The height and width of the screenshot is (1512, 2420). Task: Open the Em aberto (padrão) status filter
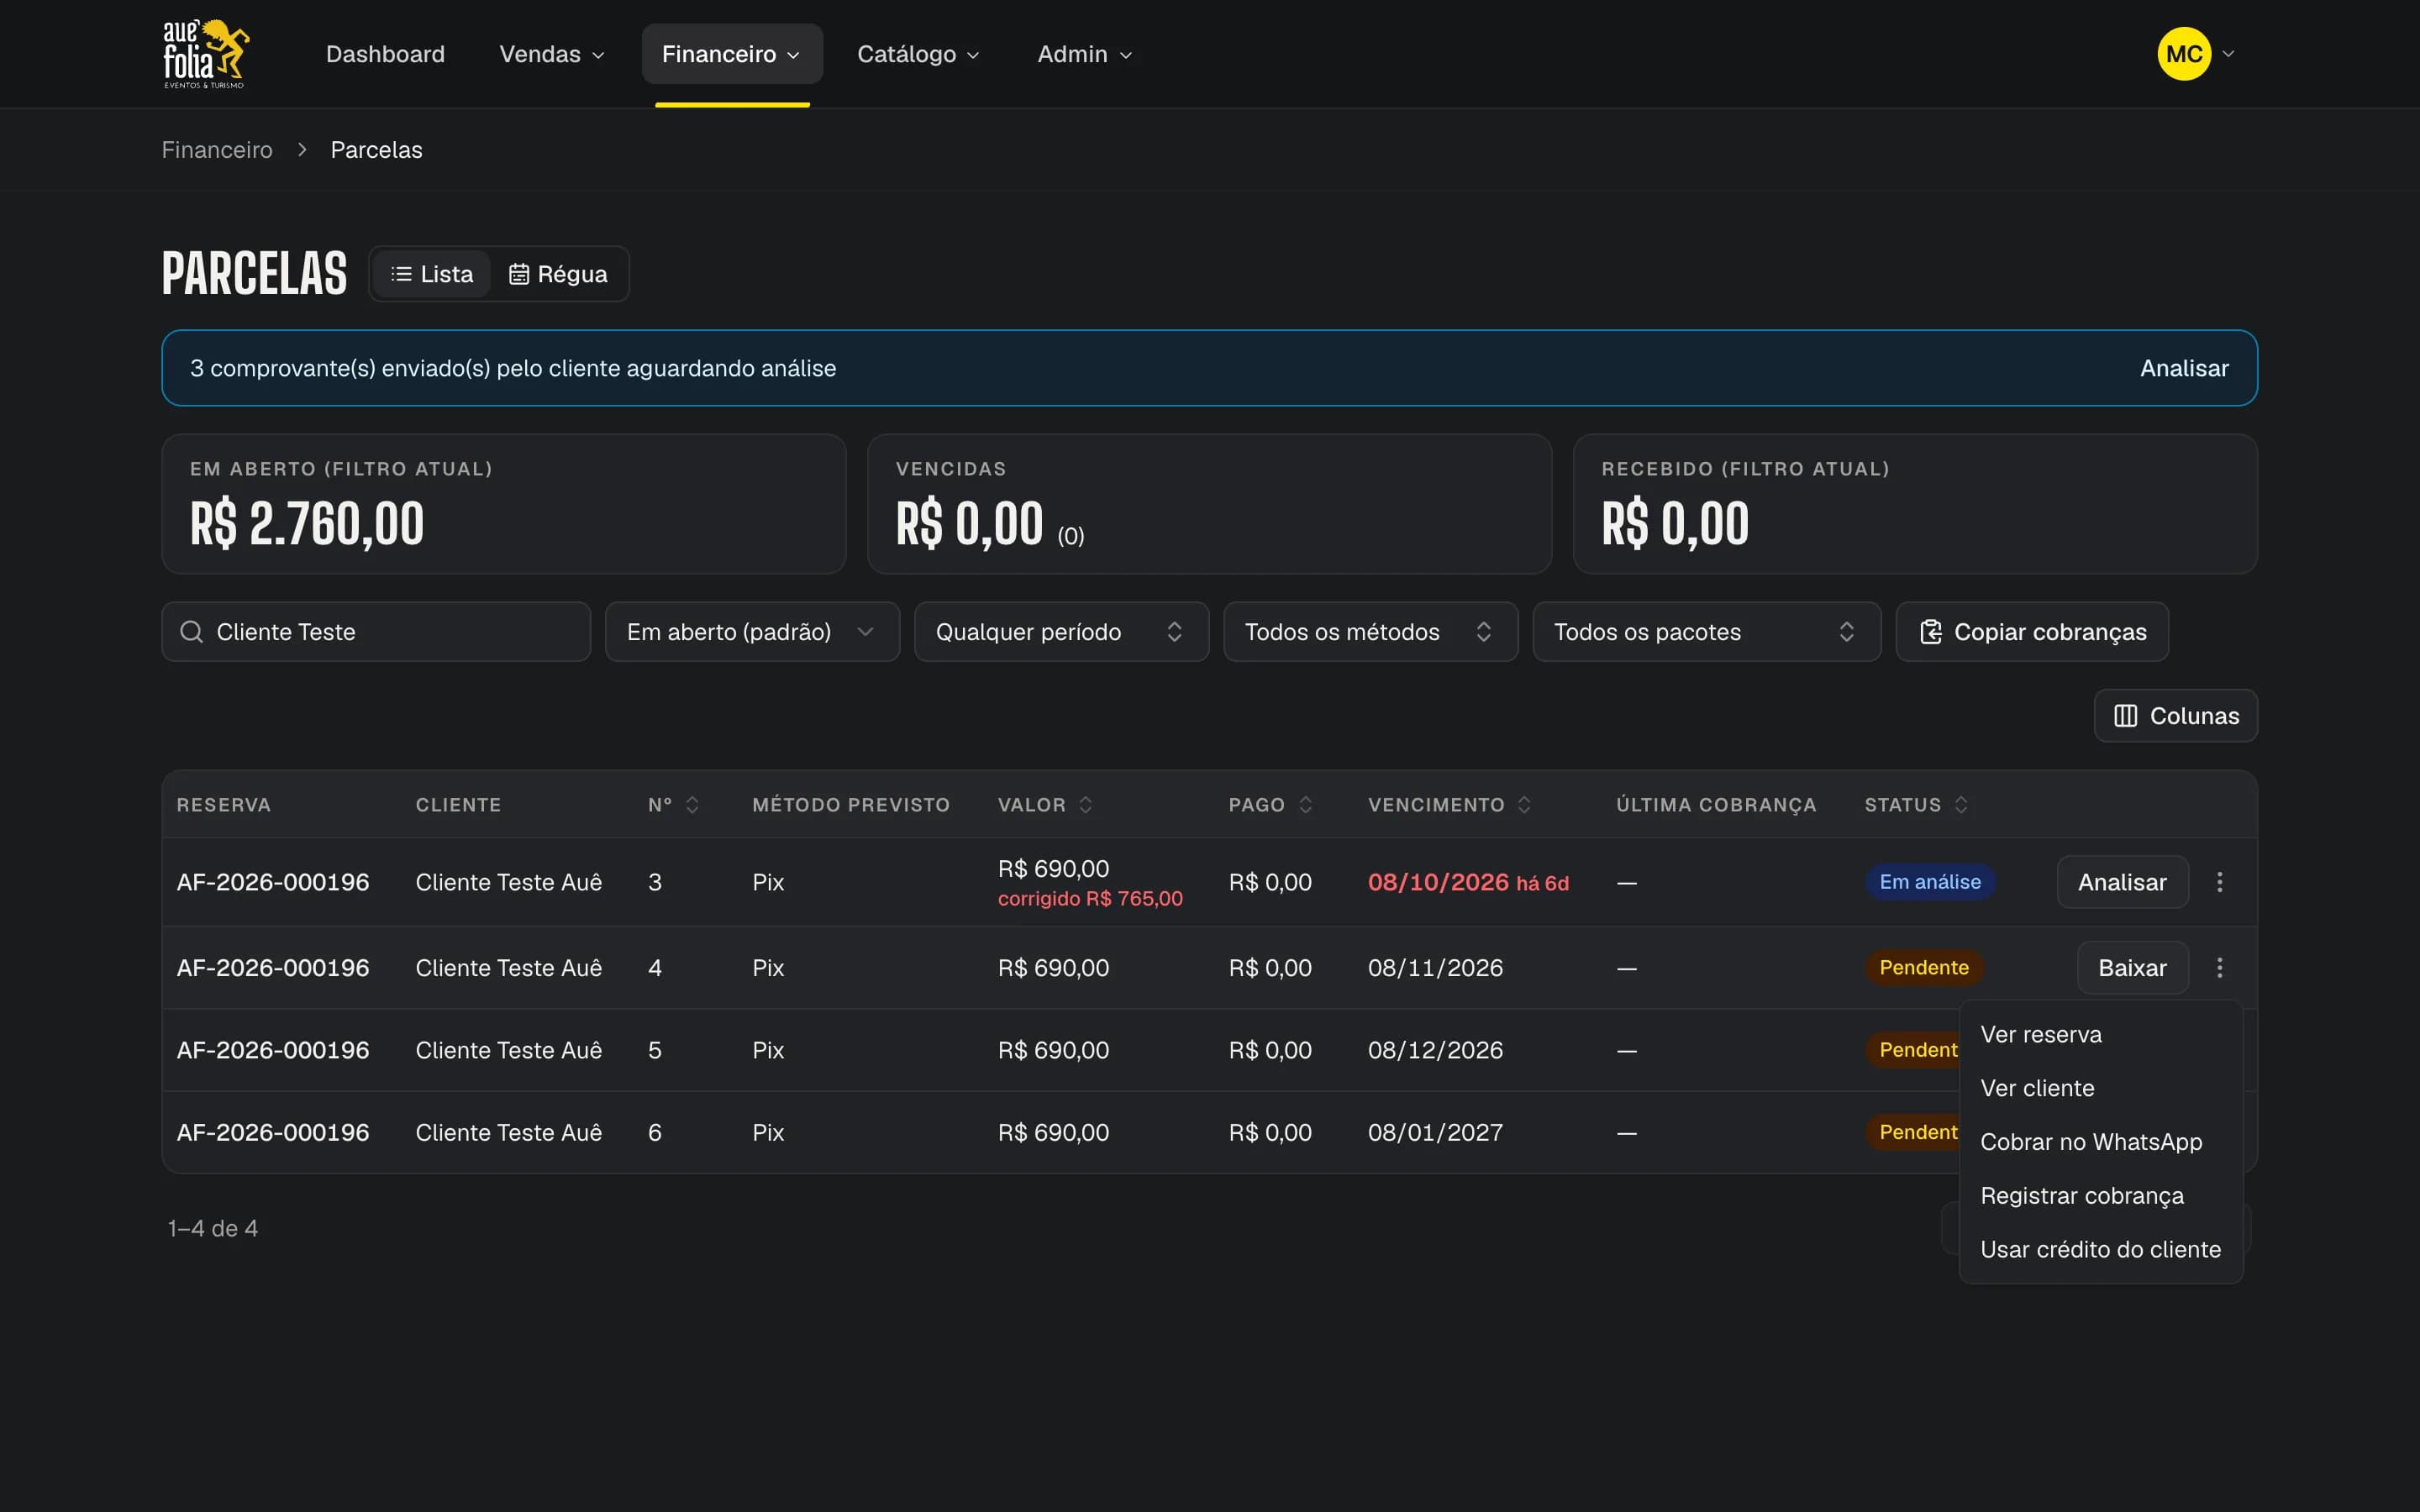752,632
